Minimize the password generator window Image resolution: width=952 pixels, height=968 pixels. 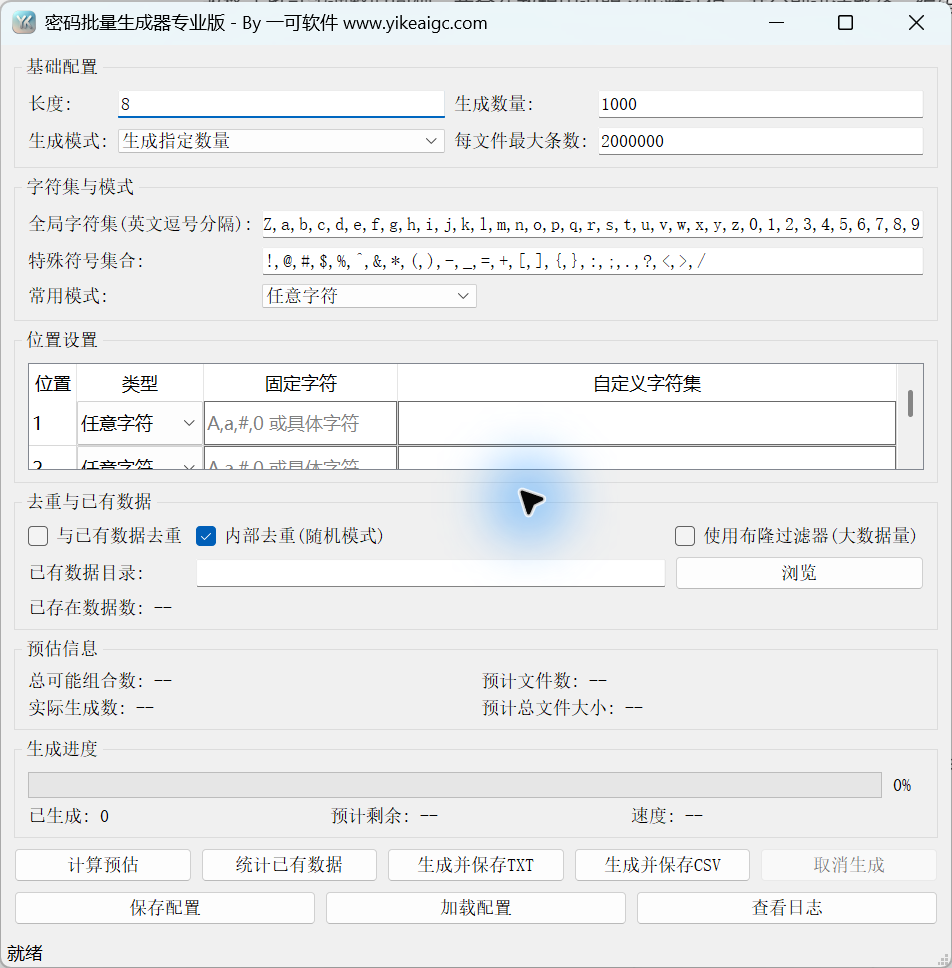(776, 23)
